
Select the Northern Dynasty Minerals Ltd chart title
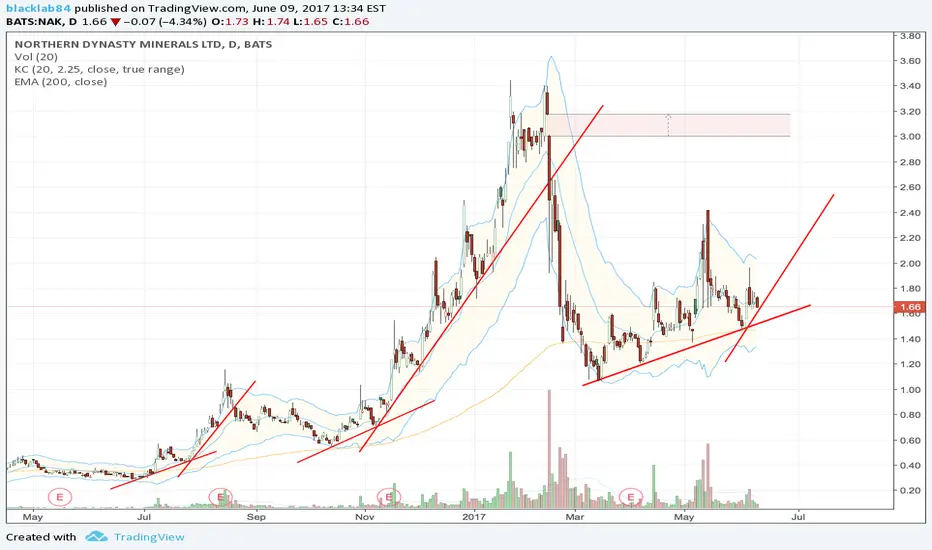143,45
